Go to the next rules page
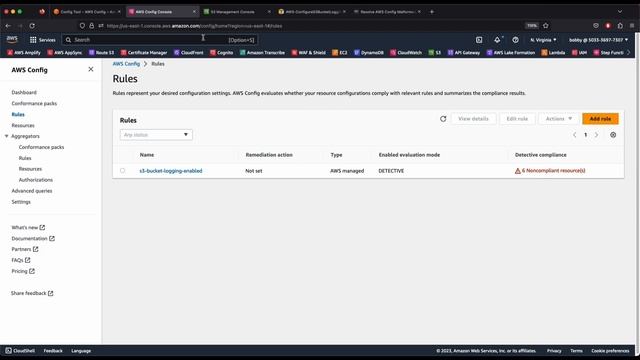 point(596,135)
